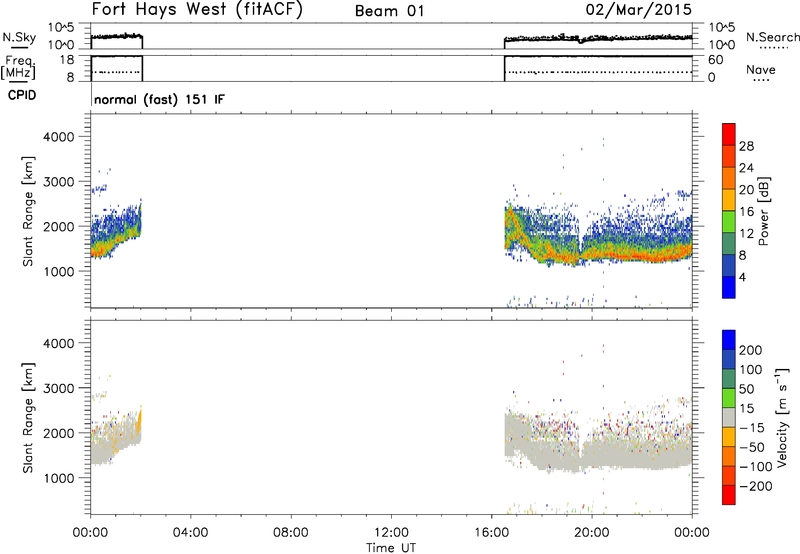This screenshot has width=800, height=554.
Task: Click the 'Freq. [MHz]' axis label
Action: click(20, 68)
